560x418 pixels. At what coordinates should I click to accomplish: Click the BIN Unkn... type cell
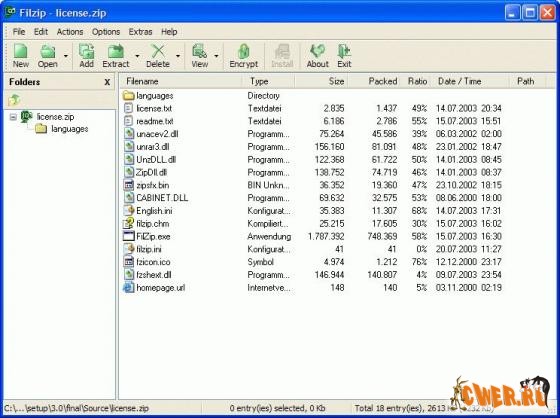click(x=268, y=185)
